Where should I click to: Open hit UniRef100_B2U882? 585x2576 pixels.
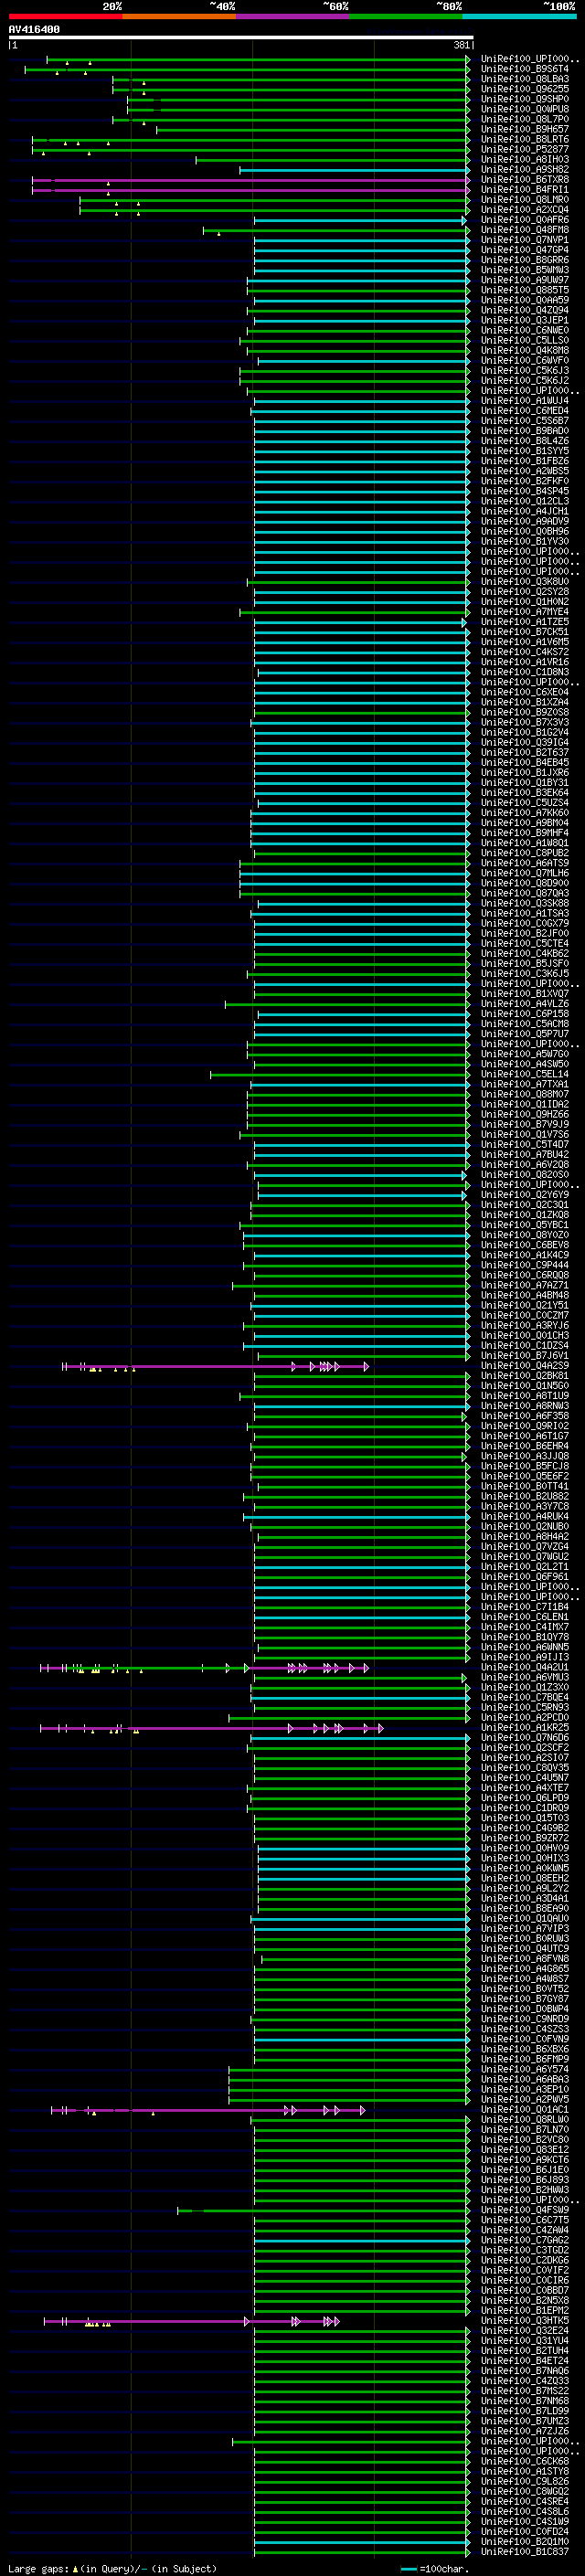[x=524, y=1496]
